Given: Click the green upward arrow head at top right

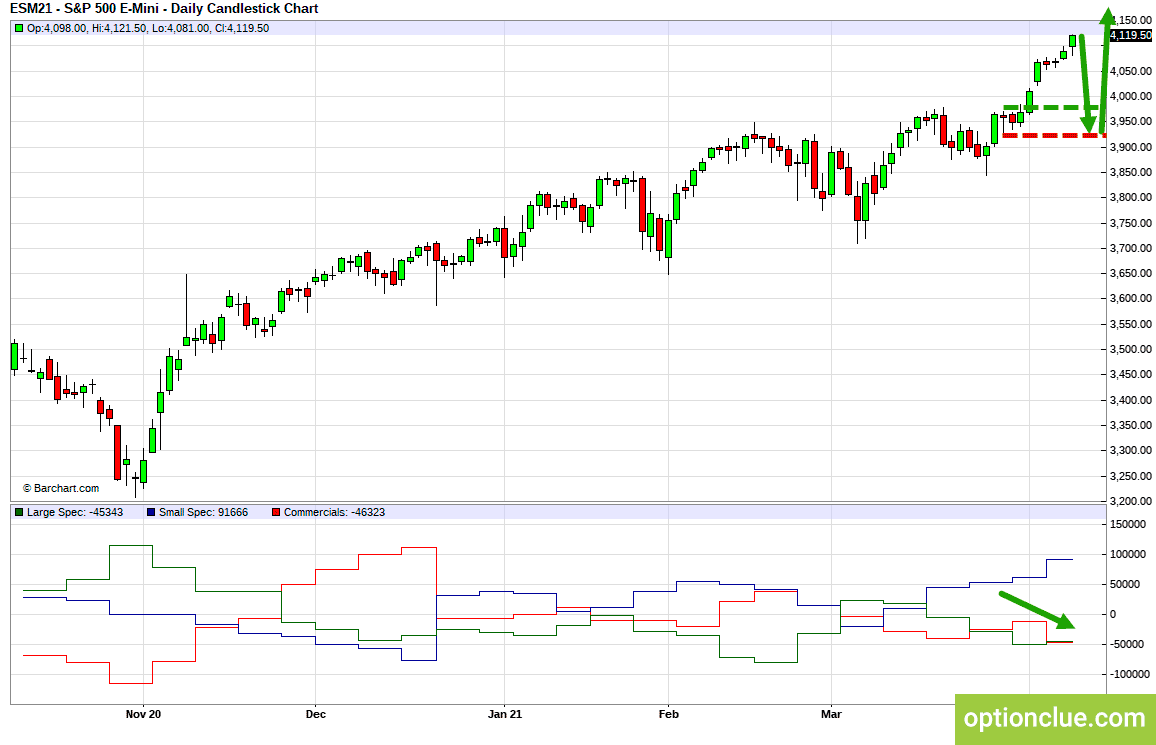Looking at the screenshot, I should (1107, 16).
